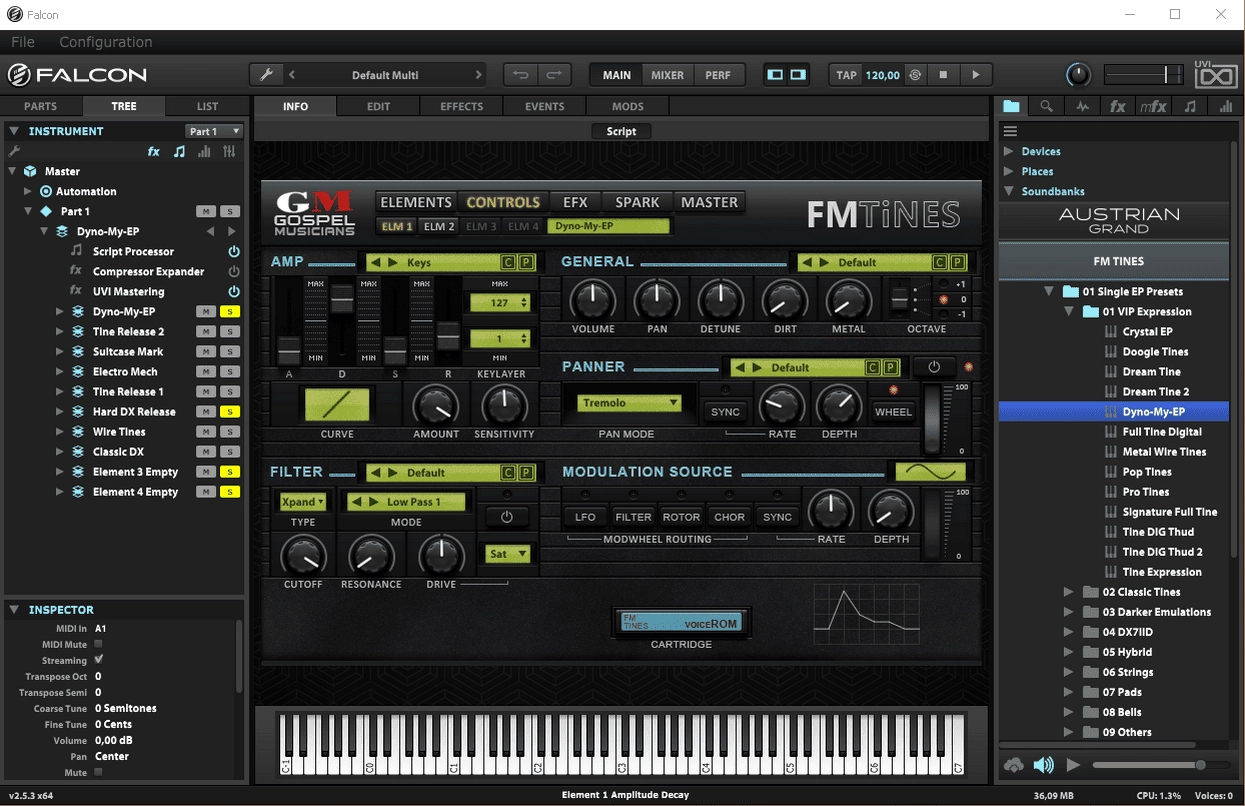Expand the Devices section in the browser
This screenshot has width=1245, height=806.
pos(1008,152)
